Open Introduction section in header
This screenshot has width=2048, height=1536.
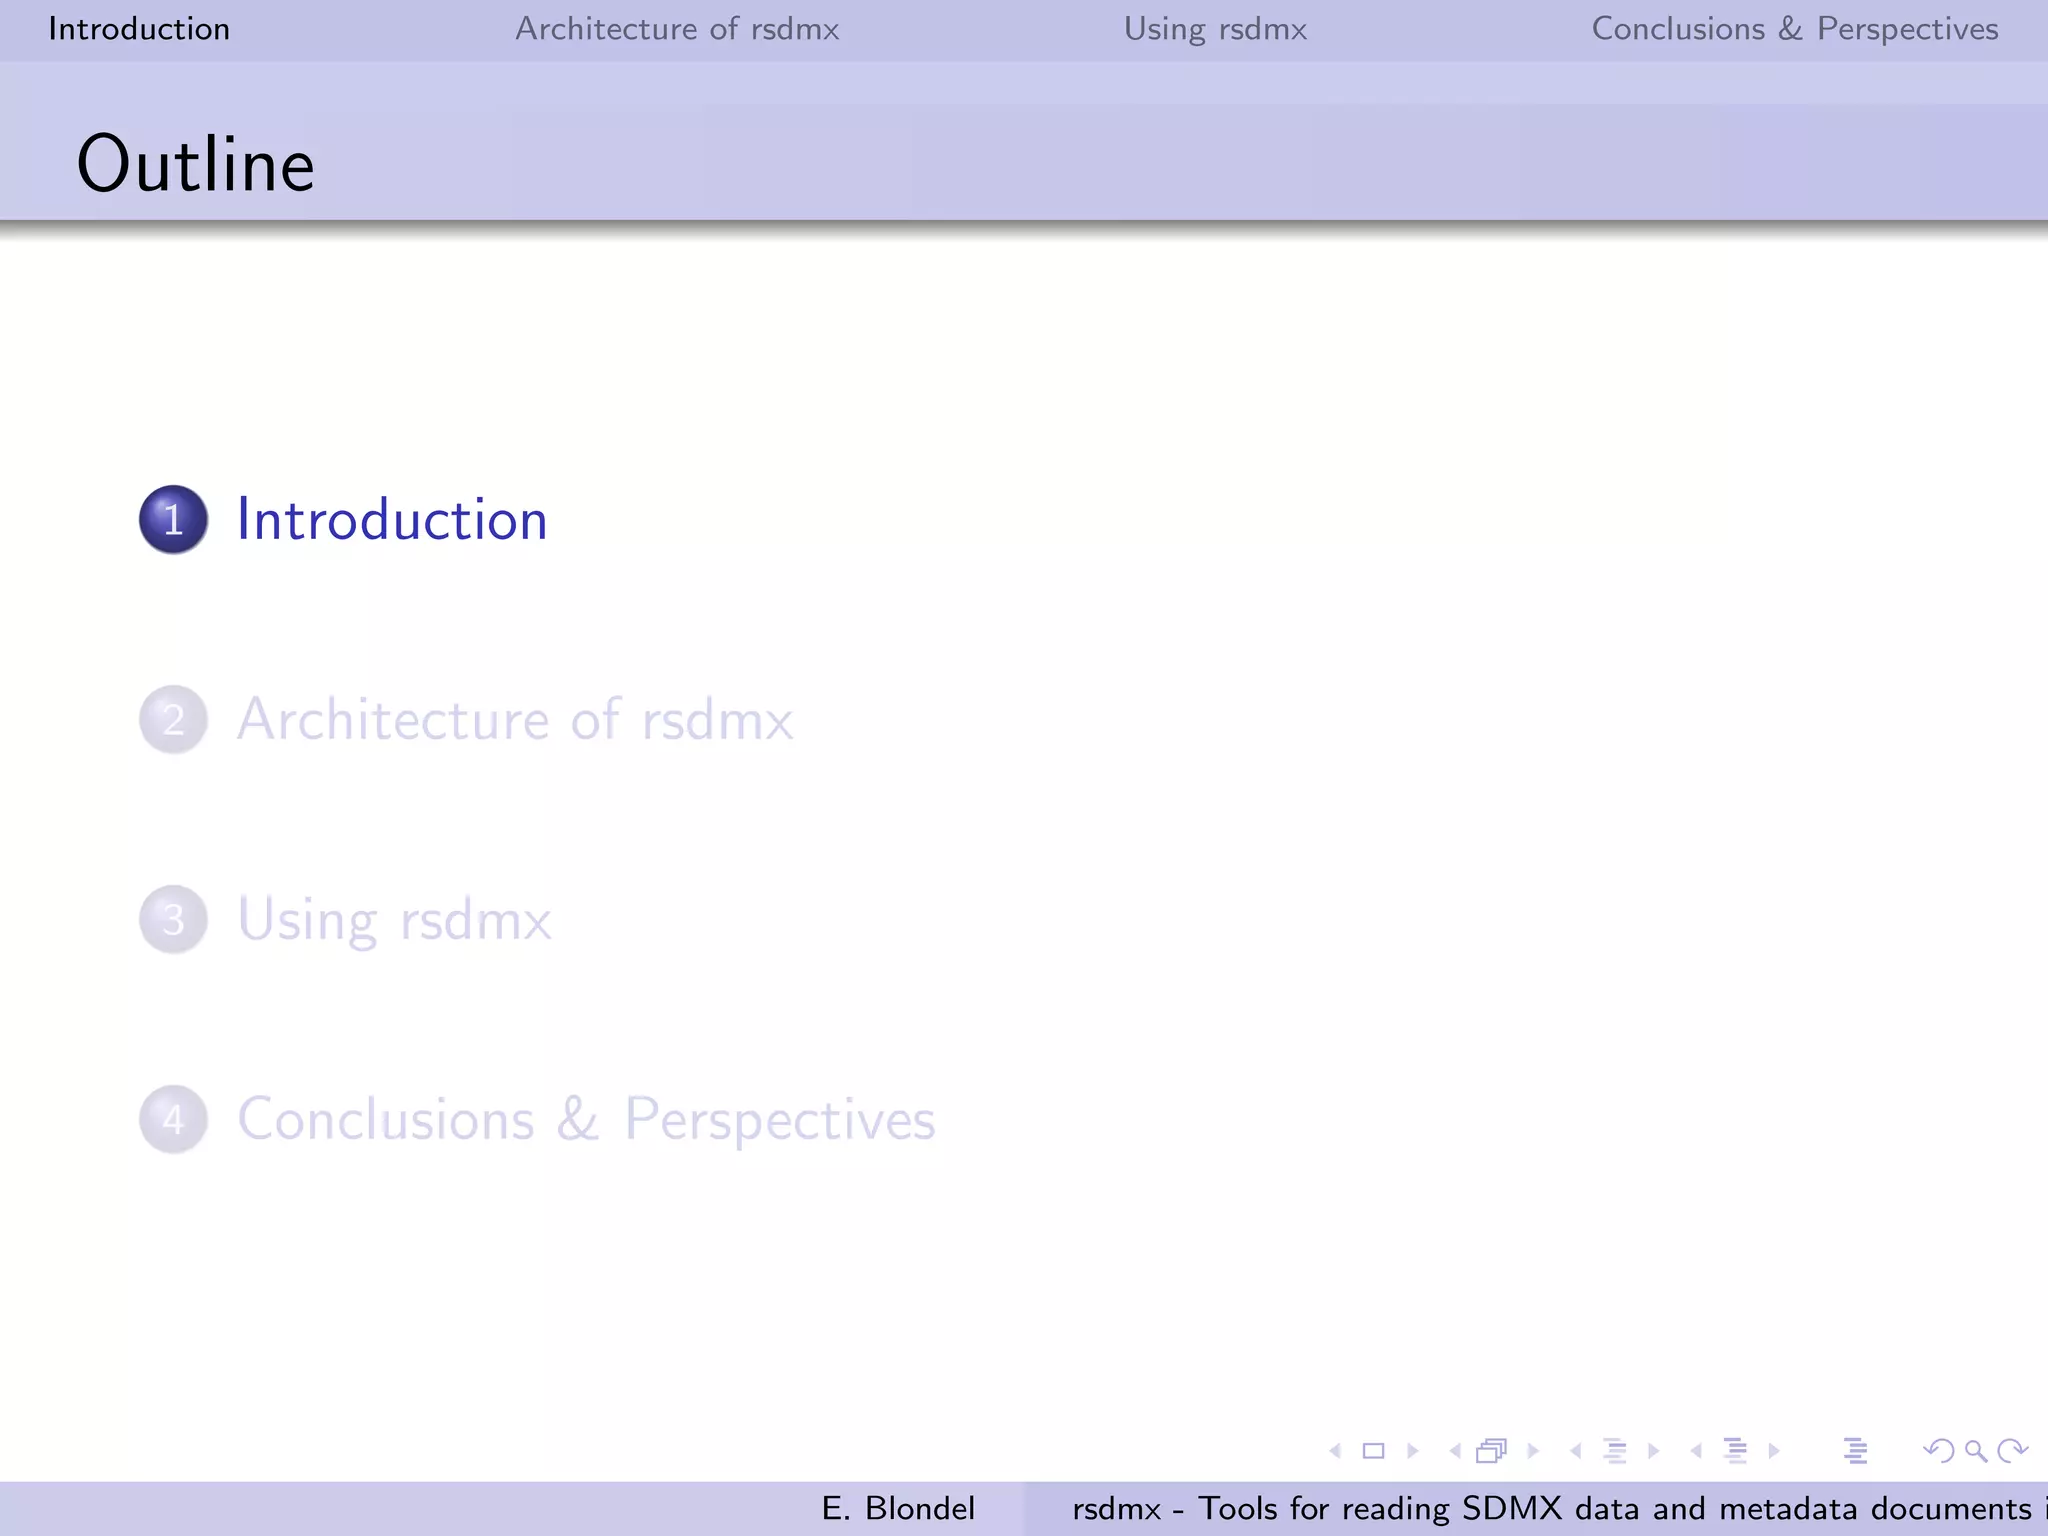[139, 29]
